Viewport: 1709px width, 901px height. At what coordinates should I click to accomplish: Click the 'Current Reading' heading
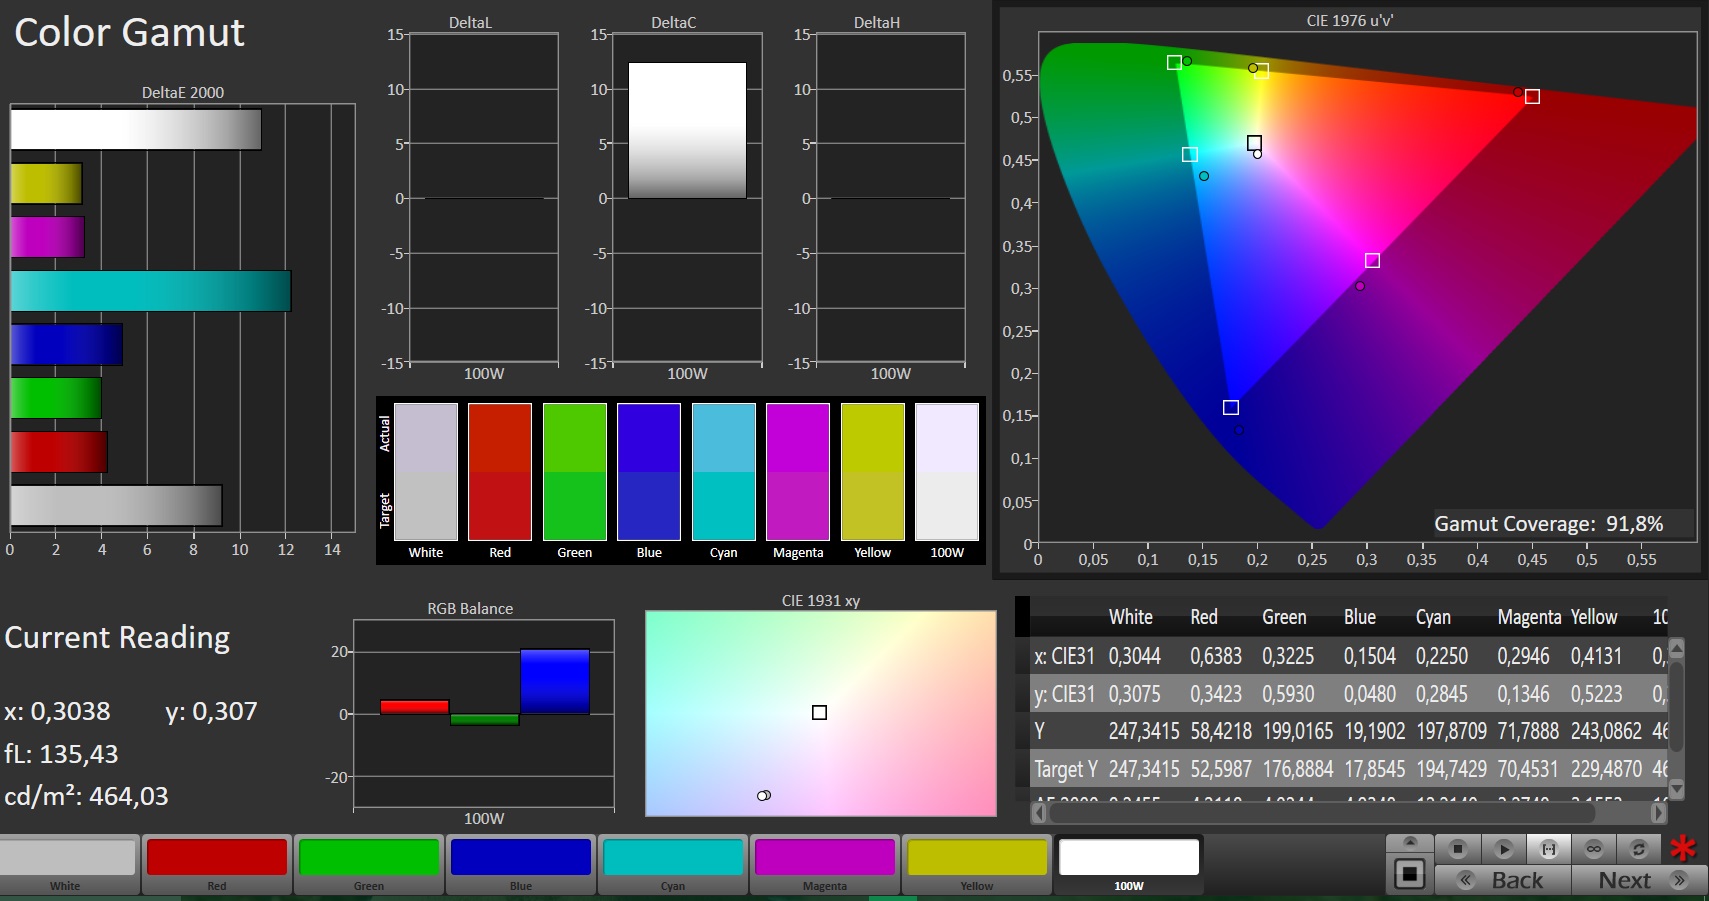click(117, 637)
